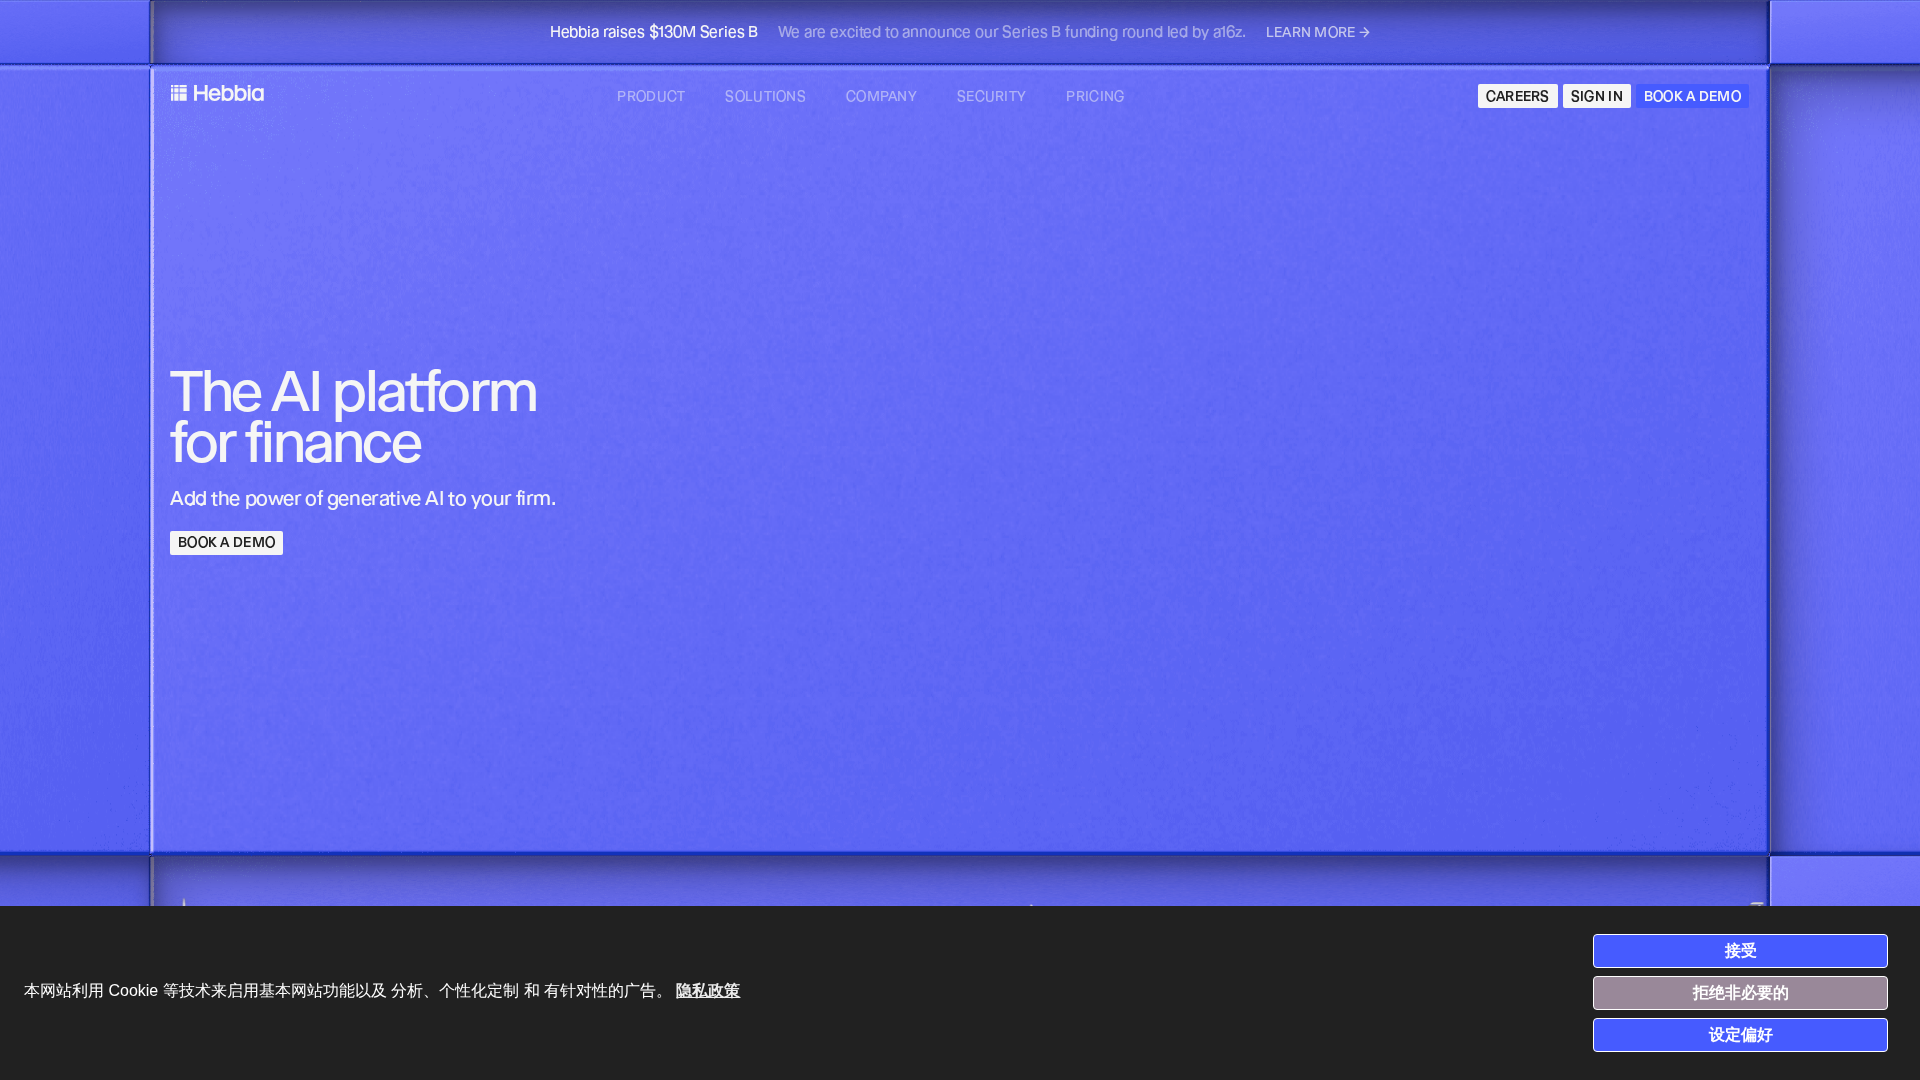Click LEARN MORE in the announcement banner
The image size is (1920, 1080).
tap(1310, 32)
